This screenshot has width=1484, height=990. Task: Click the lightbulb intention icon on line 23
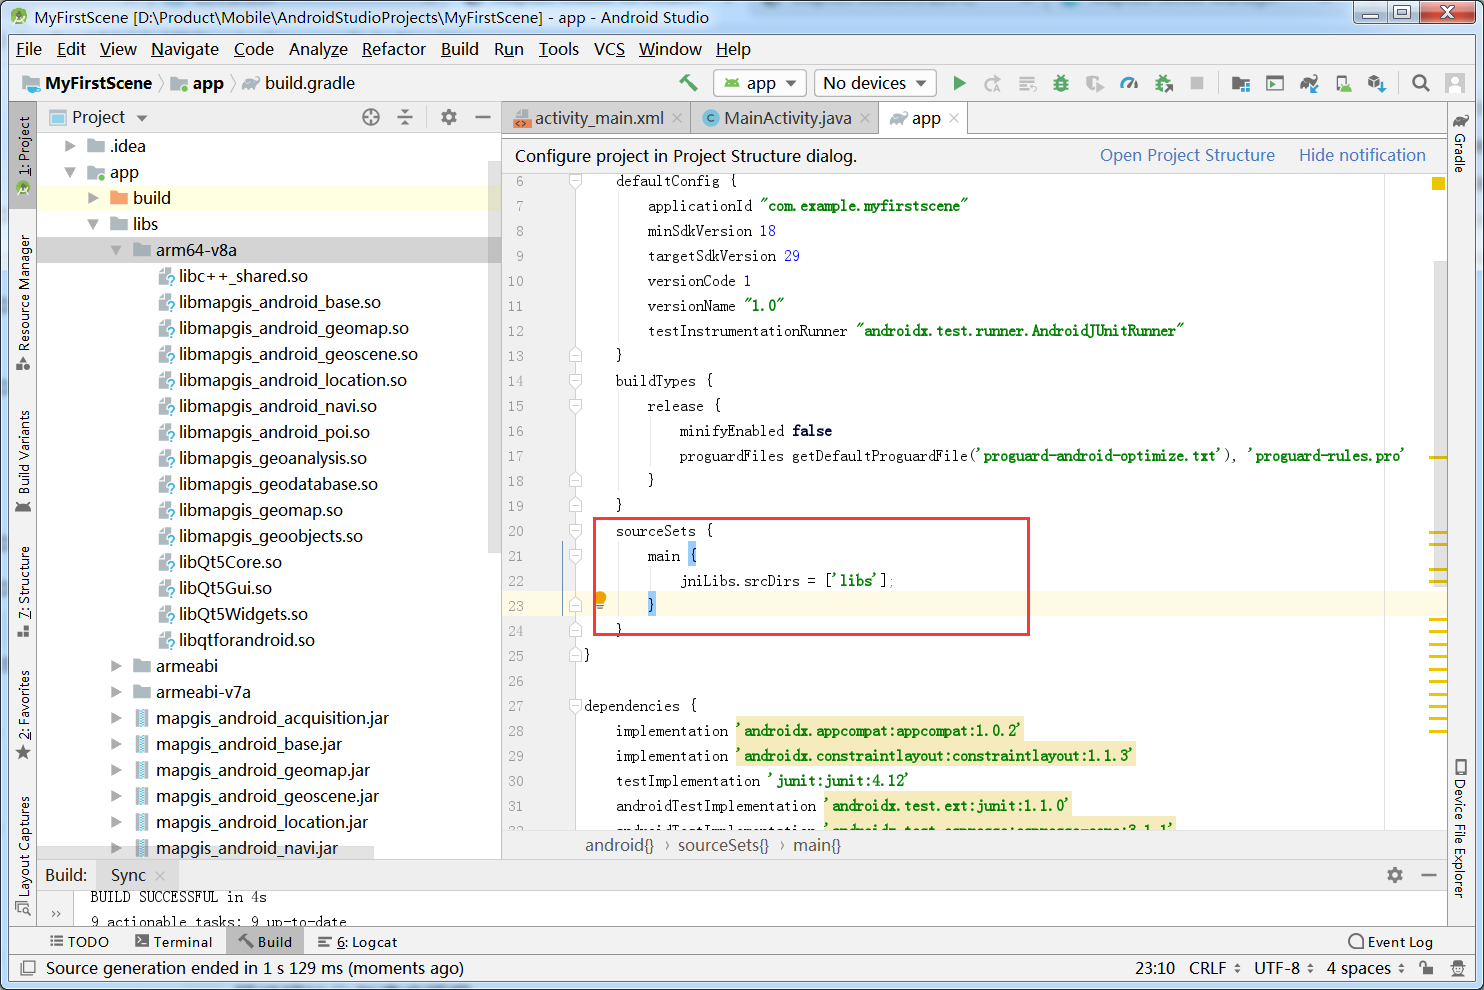600,600
